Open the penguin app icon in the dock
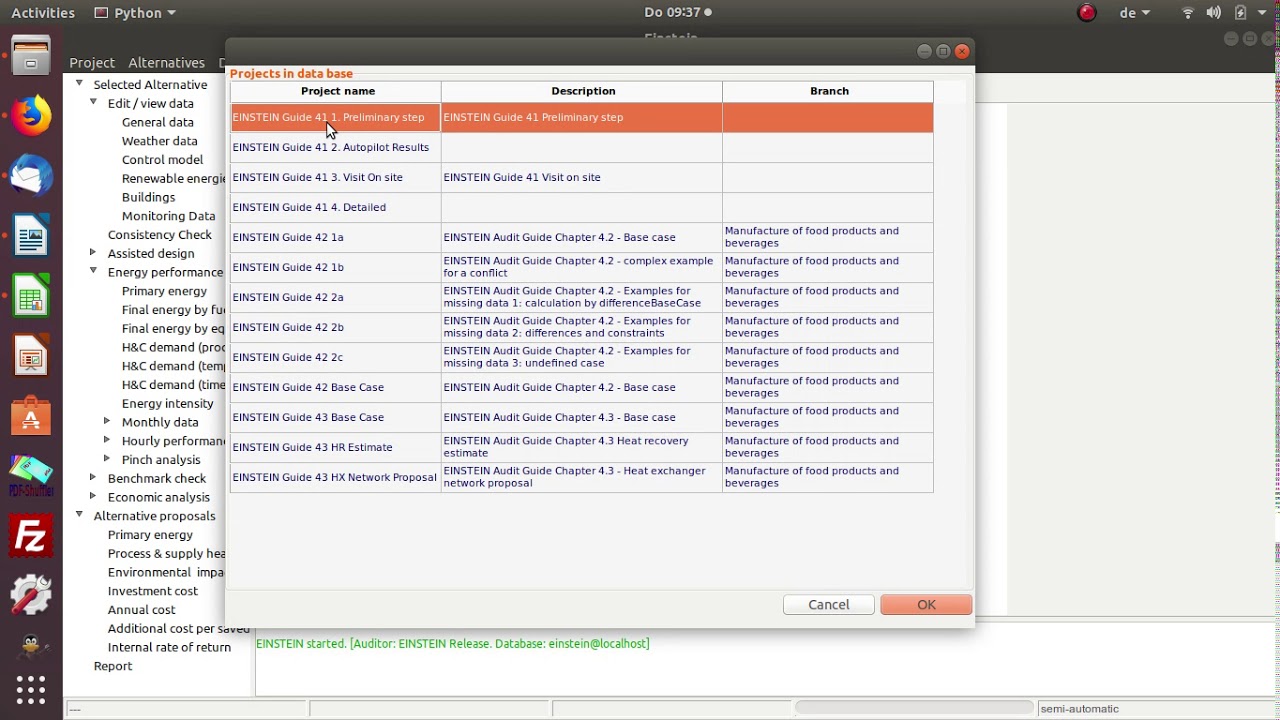The height and width of the screenshot is (720, 1280). 31,646
